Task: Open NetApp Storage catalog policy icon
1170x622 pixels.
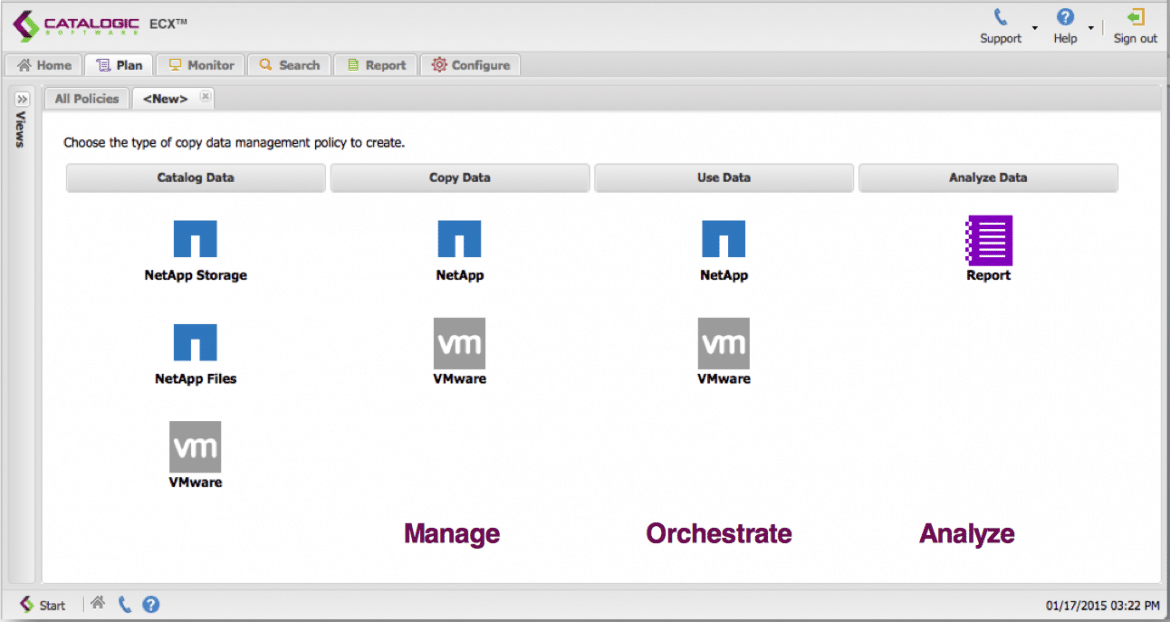Action: tap(195, 239)
